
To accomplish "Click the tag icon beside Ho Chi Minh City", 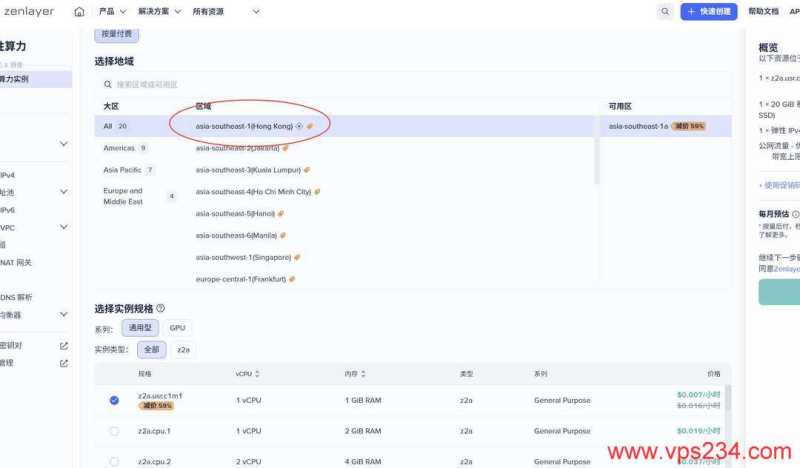I will [317, 192].
